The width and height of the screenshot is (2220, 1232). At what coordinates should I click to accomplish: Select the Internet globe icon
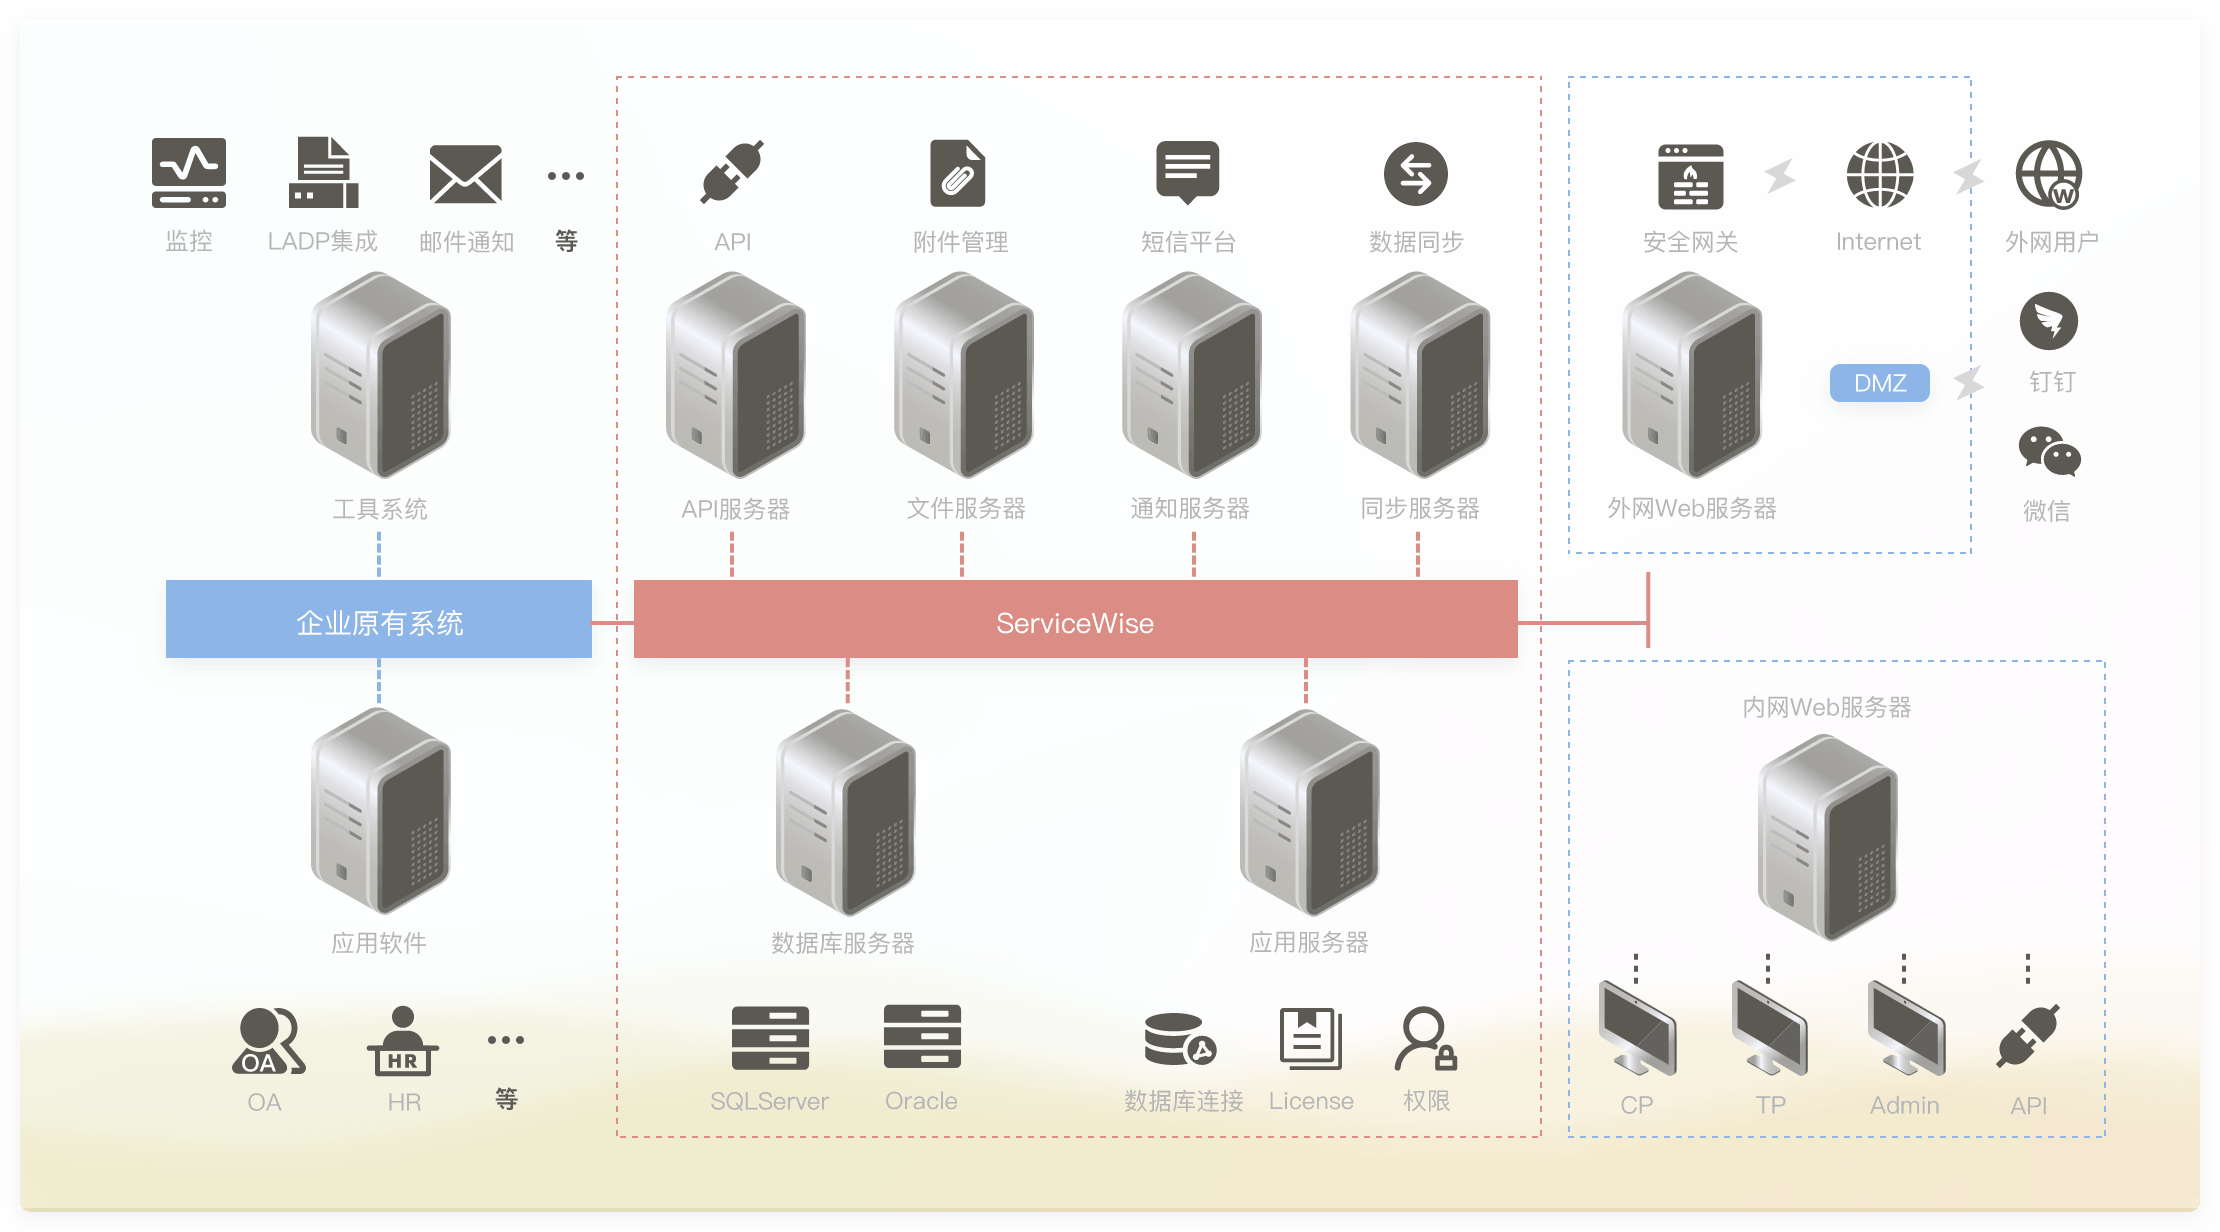[1880, 174]
